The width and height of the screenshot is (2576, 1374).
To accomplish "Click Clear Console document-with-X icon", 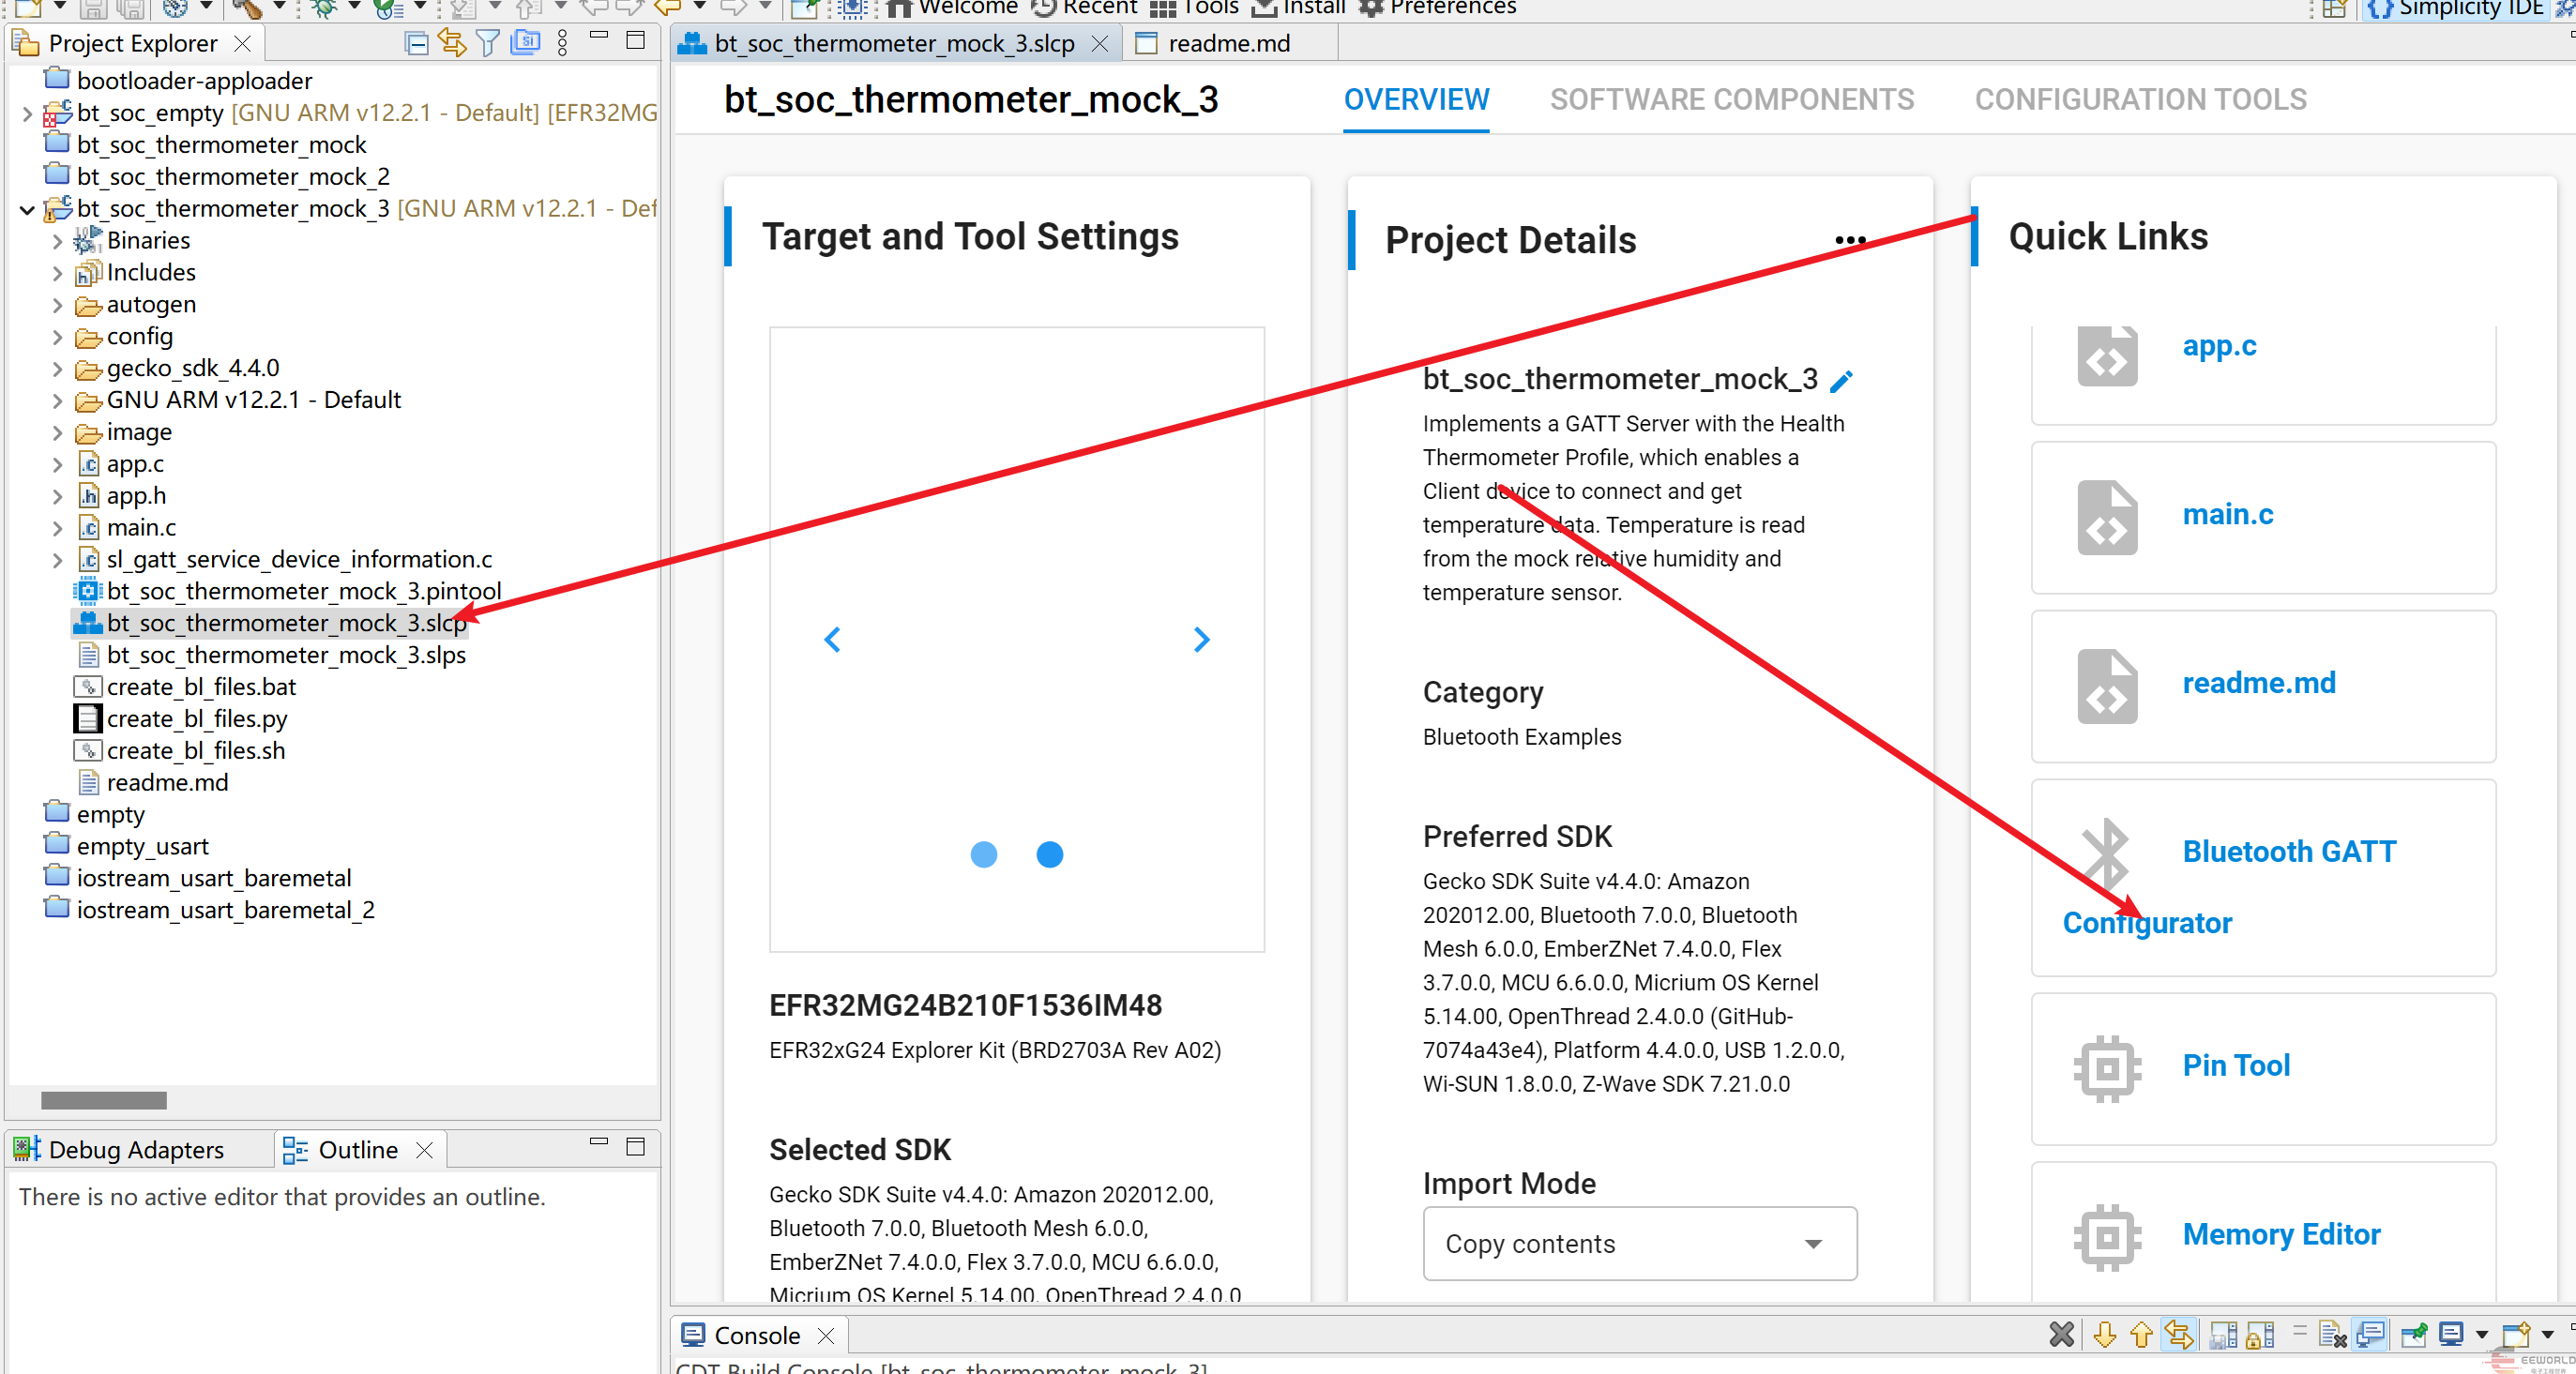I will click(x=2331, y=1335).
